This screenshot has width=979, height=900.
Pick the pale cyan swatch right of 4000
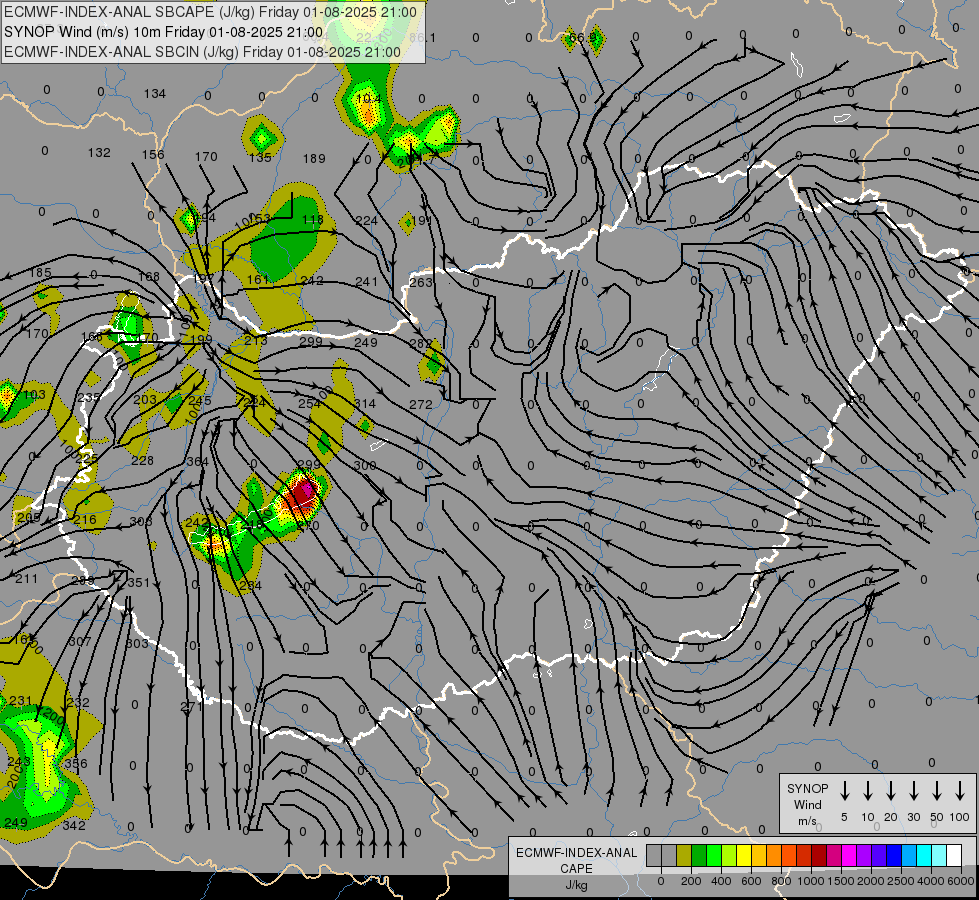click(940, 855)
